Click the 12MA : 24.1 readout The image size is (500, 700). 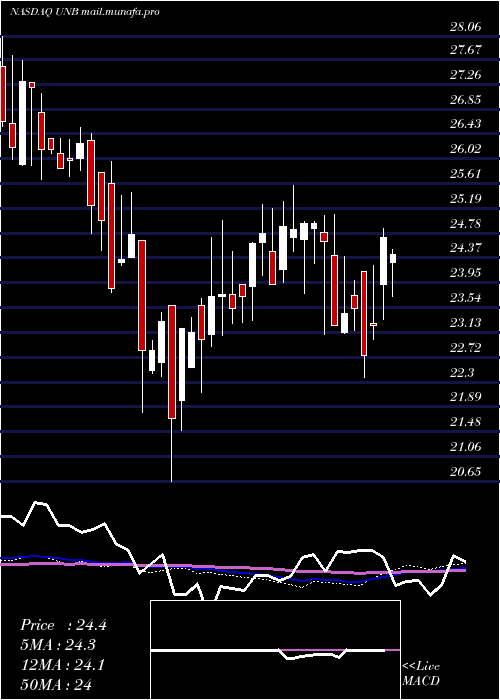point(62,665)
